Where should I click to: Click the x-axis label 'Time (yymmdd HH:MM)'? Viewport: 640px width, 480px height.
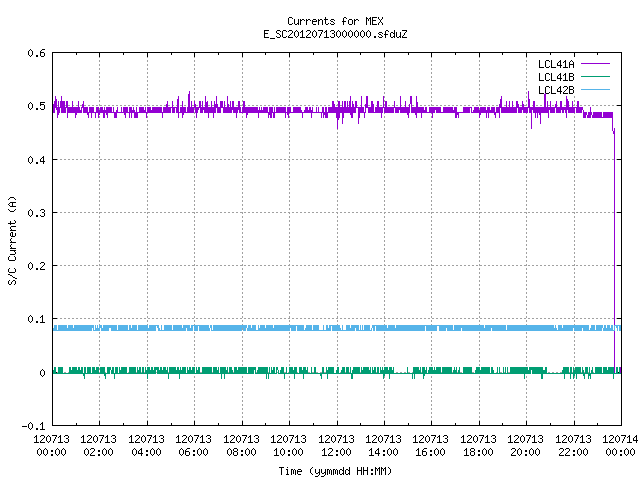[335, 471]
